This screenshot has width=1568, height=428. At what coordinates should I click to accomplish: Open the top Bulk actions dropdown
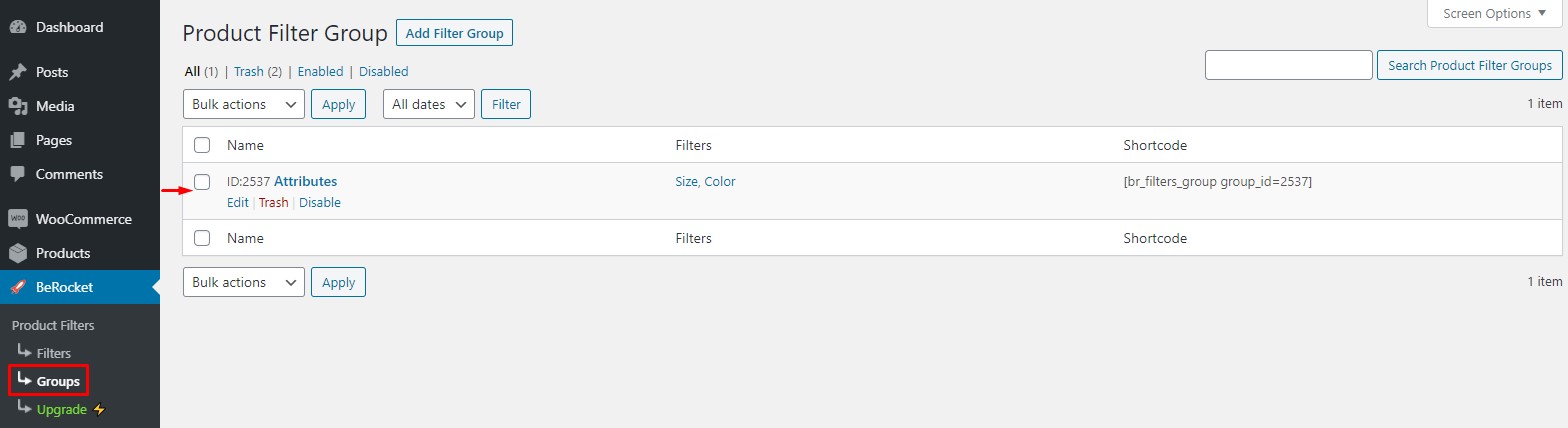tap(244, 104)
